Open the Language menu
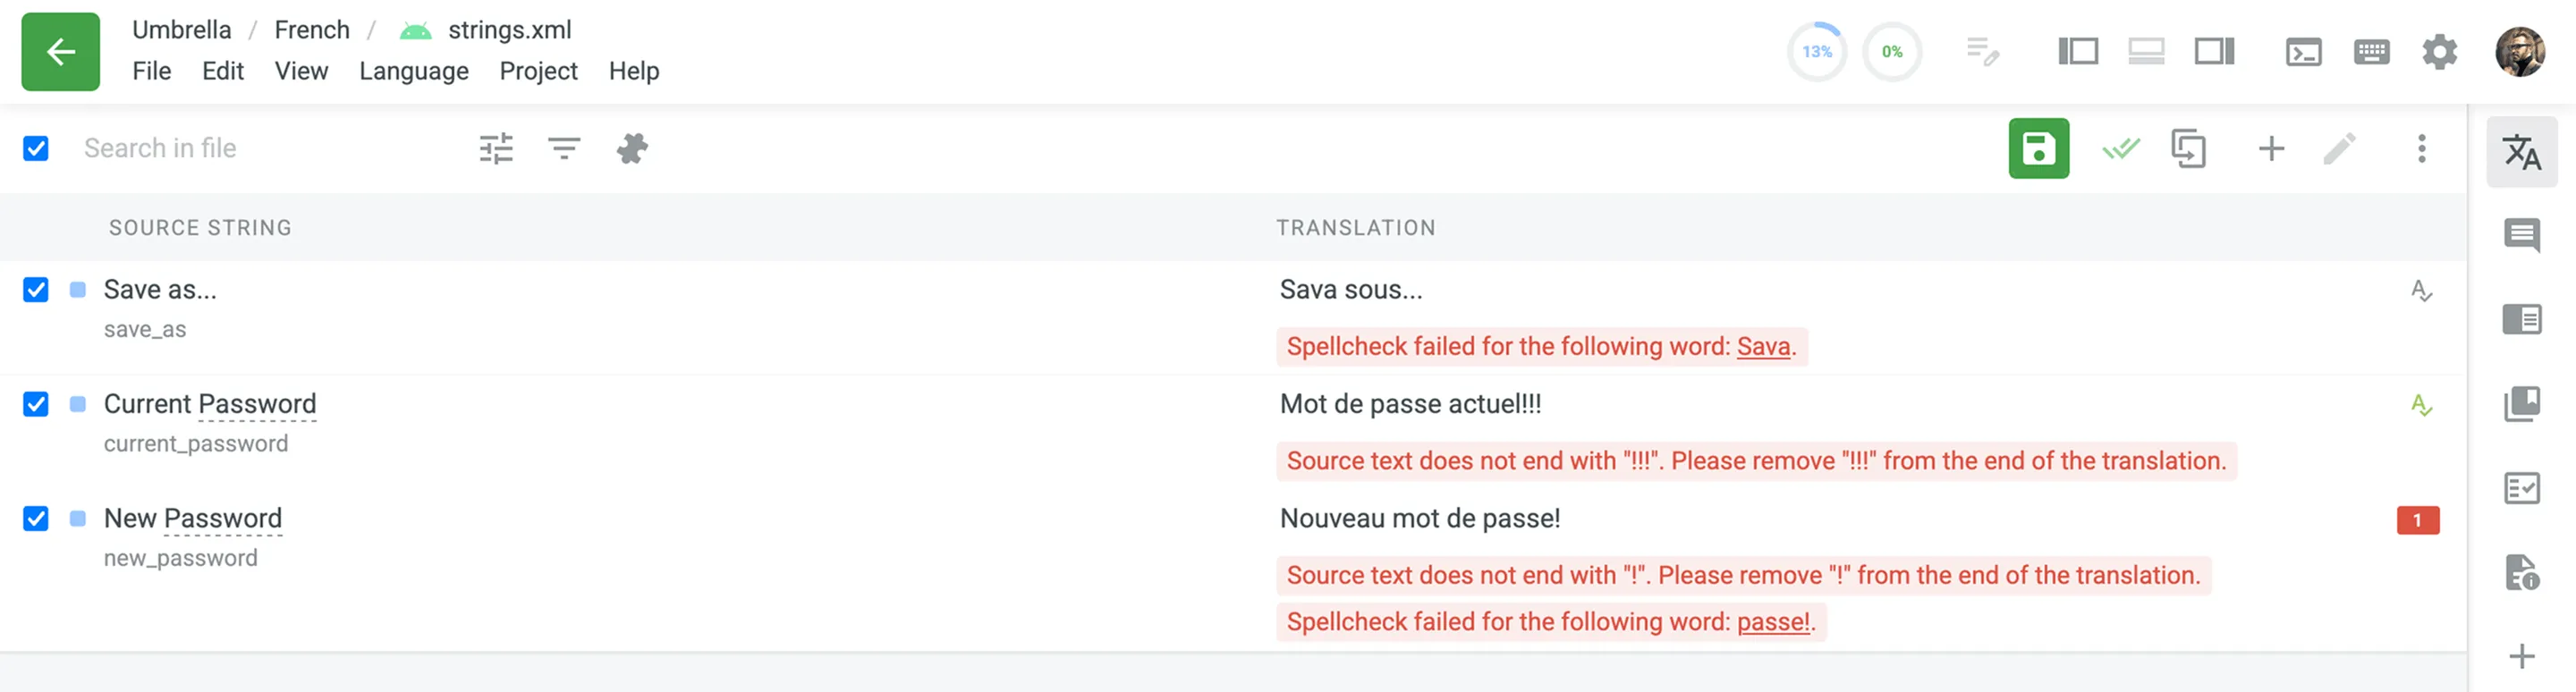 [413, 71]
